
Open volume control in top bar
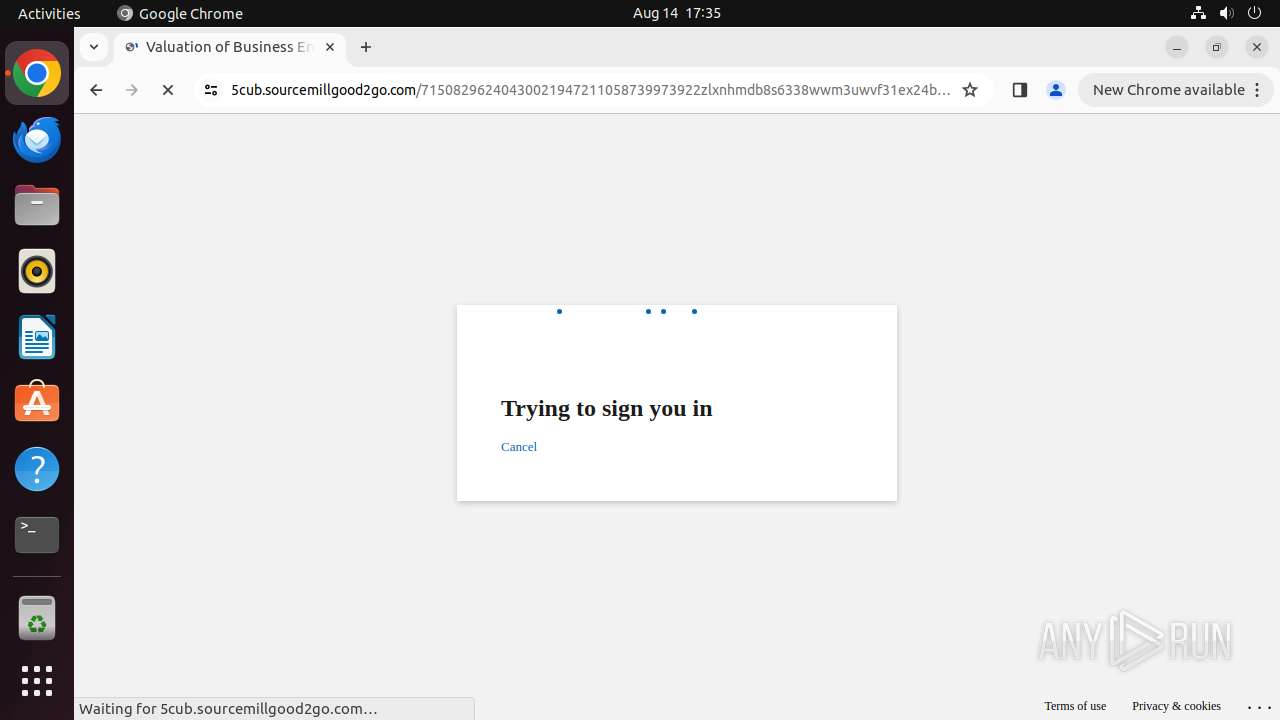(x=1226, y=13)
